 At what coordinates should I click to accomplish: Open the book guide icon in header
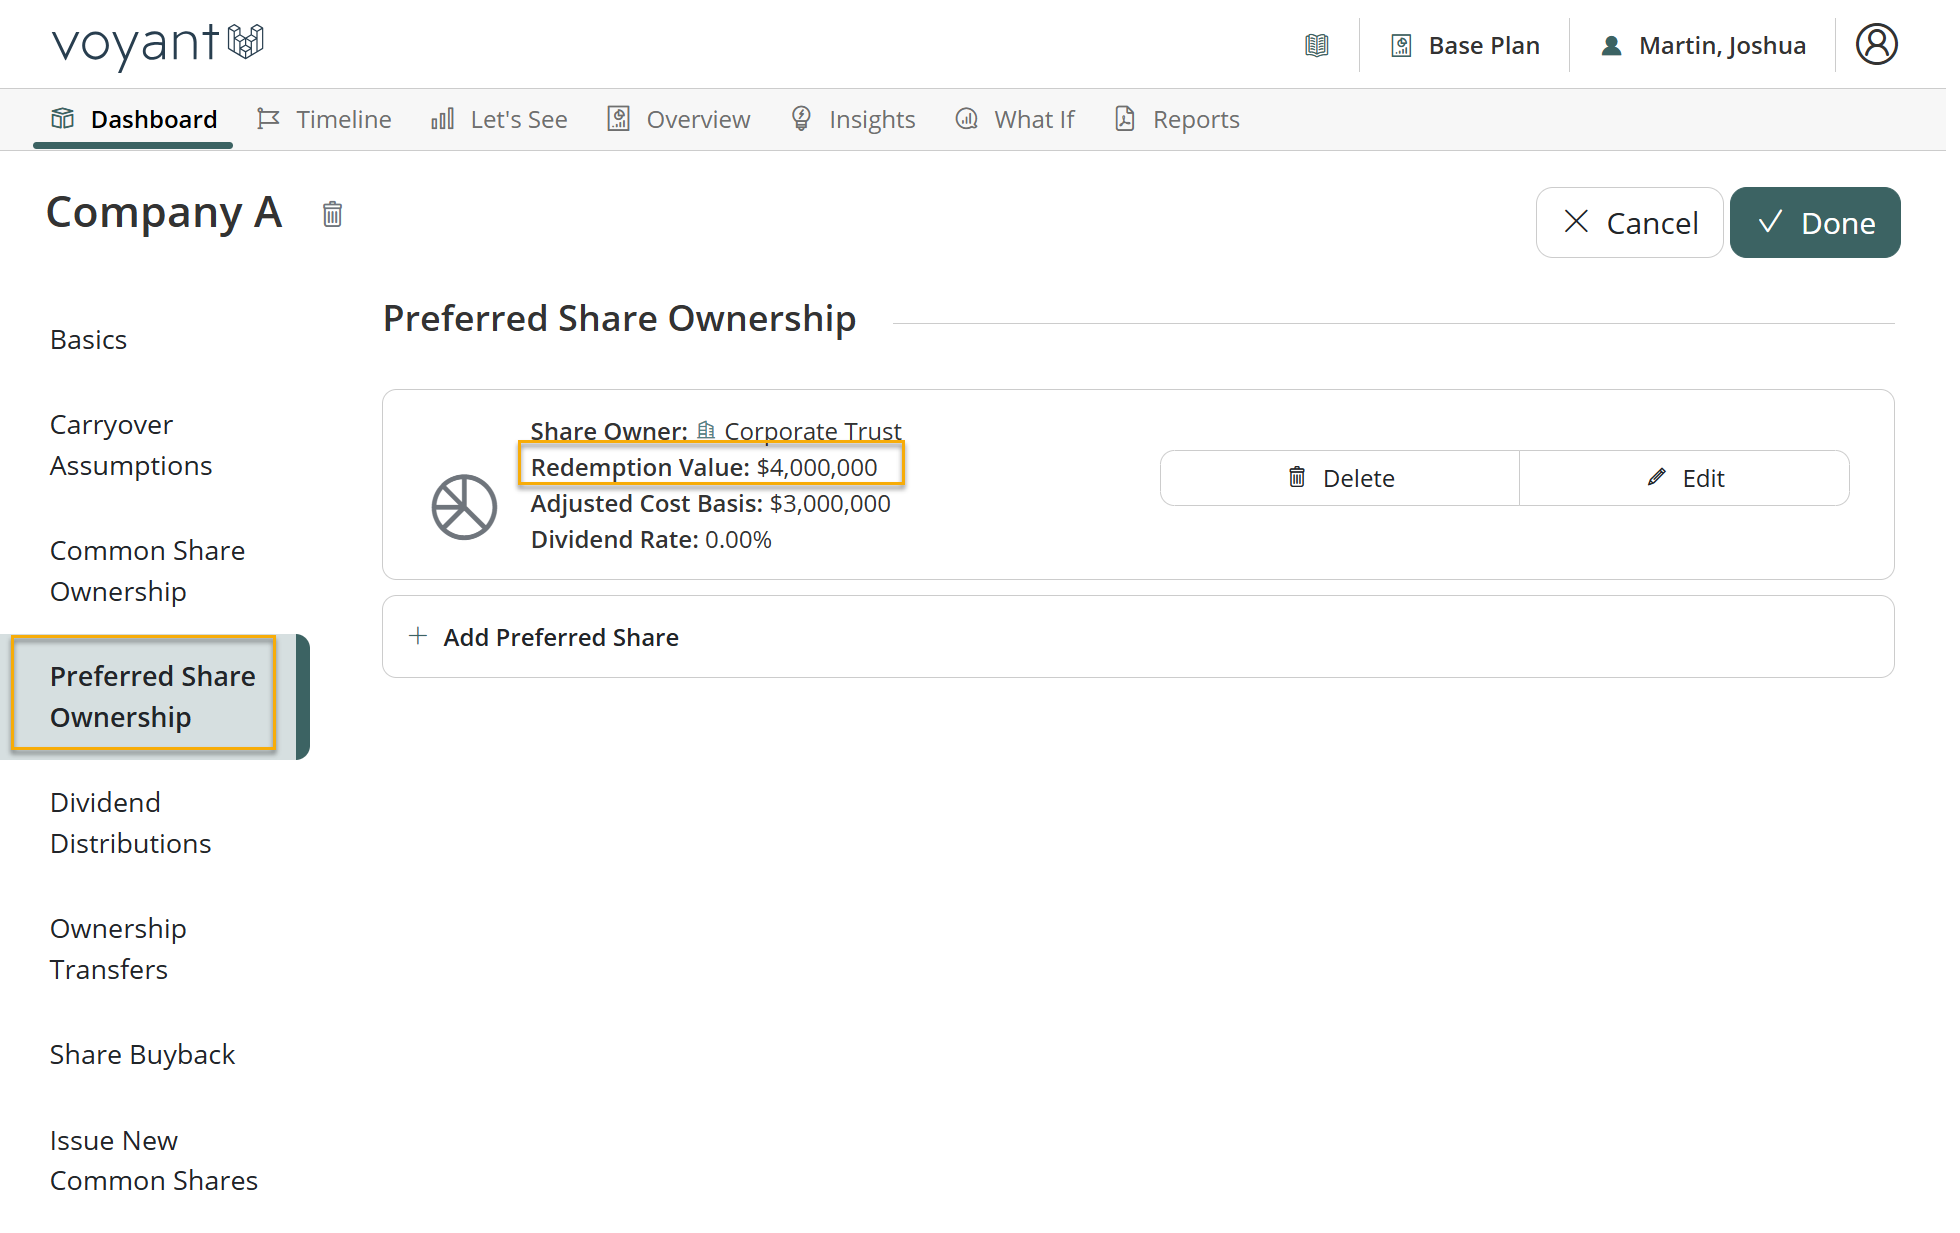1317,45
